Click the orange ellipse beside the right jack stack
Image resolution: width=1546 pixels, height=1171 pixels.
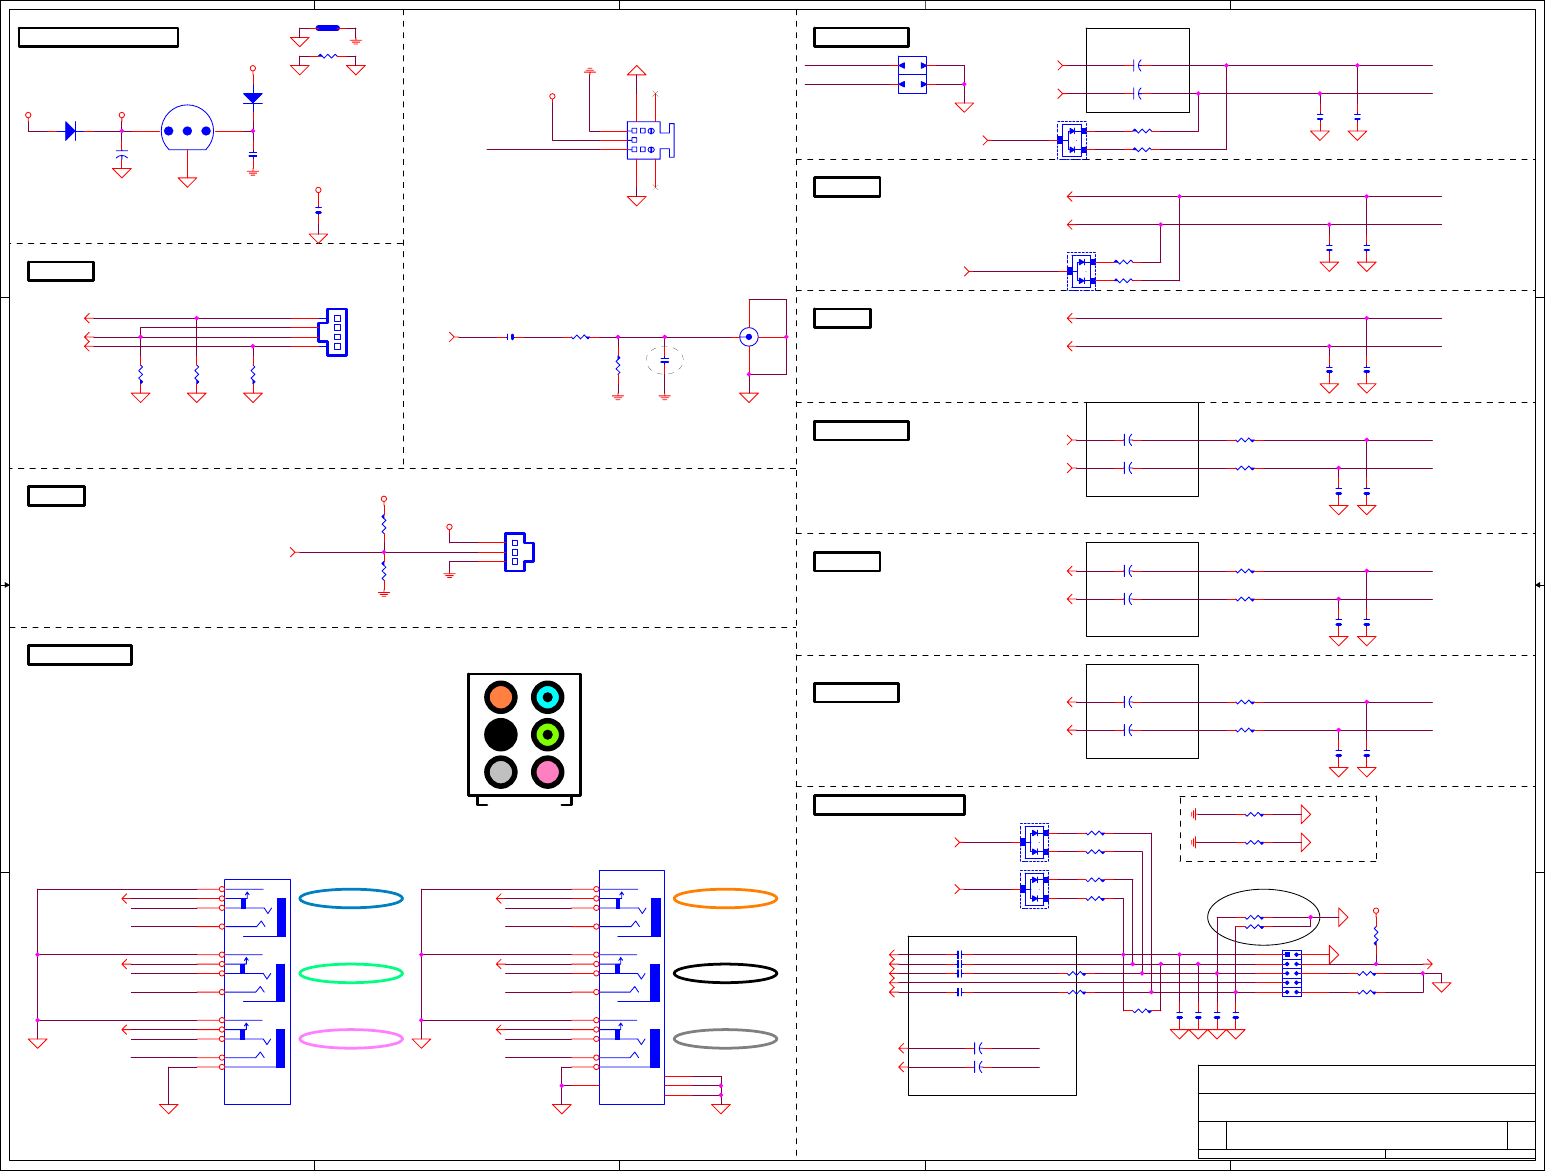[726, 898]
